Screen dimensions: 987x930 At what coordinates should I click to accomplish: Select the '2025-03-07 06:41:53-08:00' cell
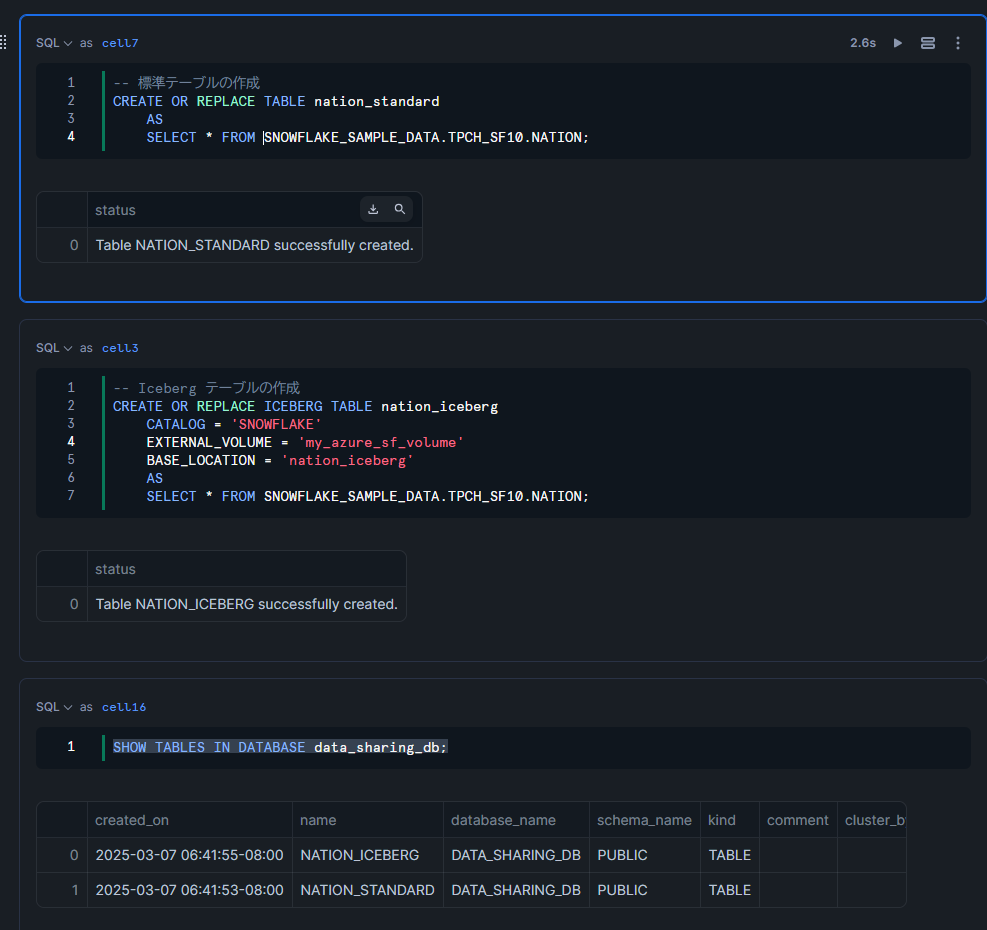(189, 890)
